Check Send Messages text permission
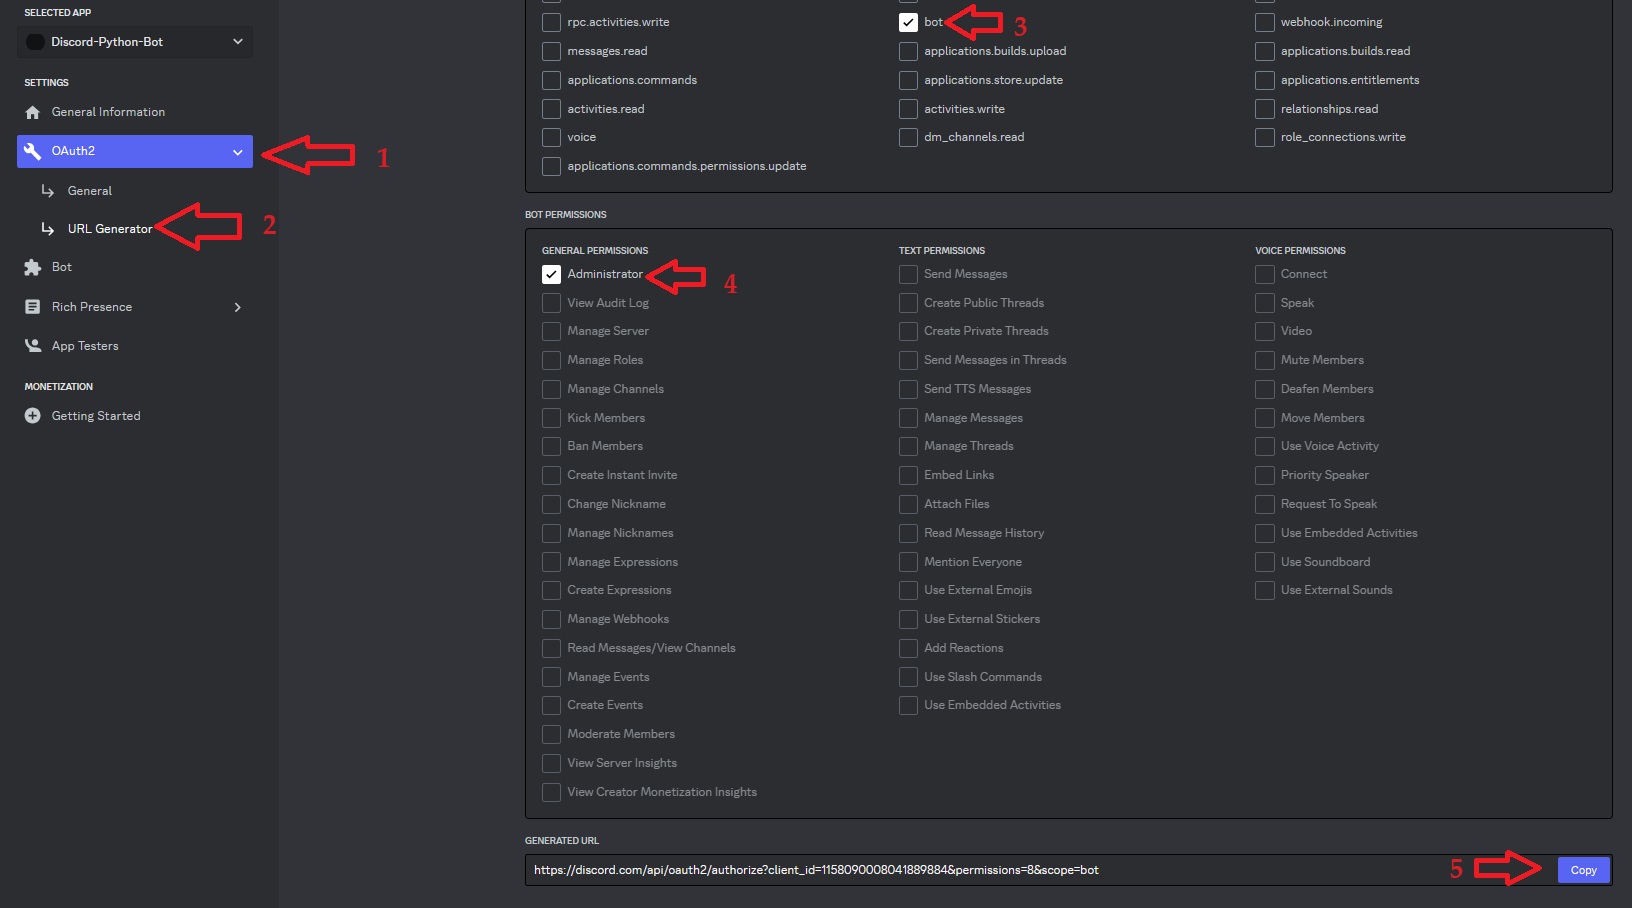 coord(908,274)
